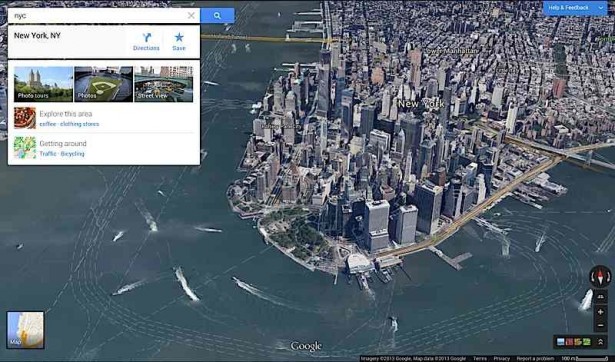615x362 pixels.
Task: Zoom in with the plus button
Action: click(600, 312)
